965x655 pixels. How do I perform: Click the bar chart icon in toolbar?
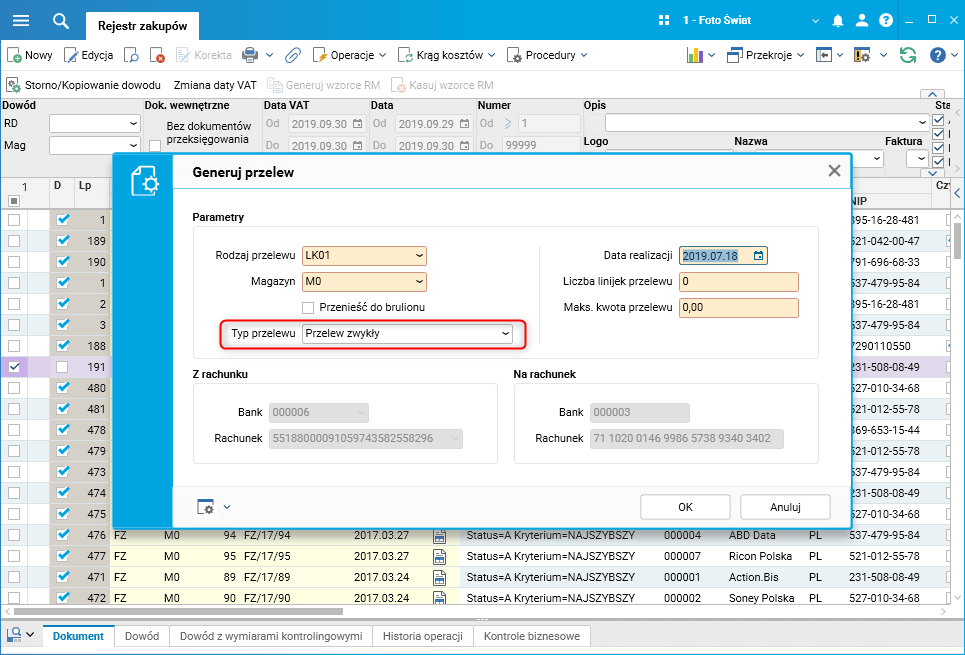tap(695, 56)
